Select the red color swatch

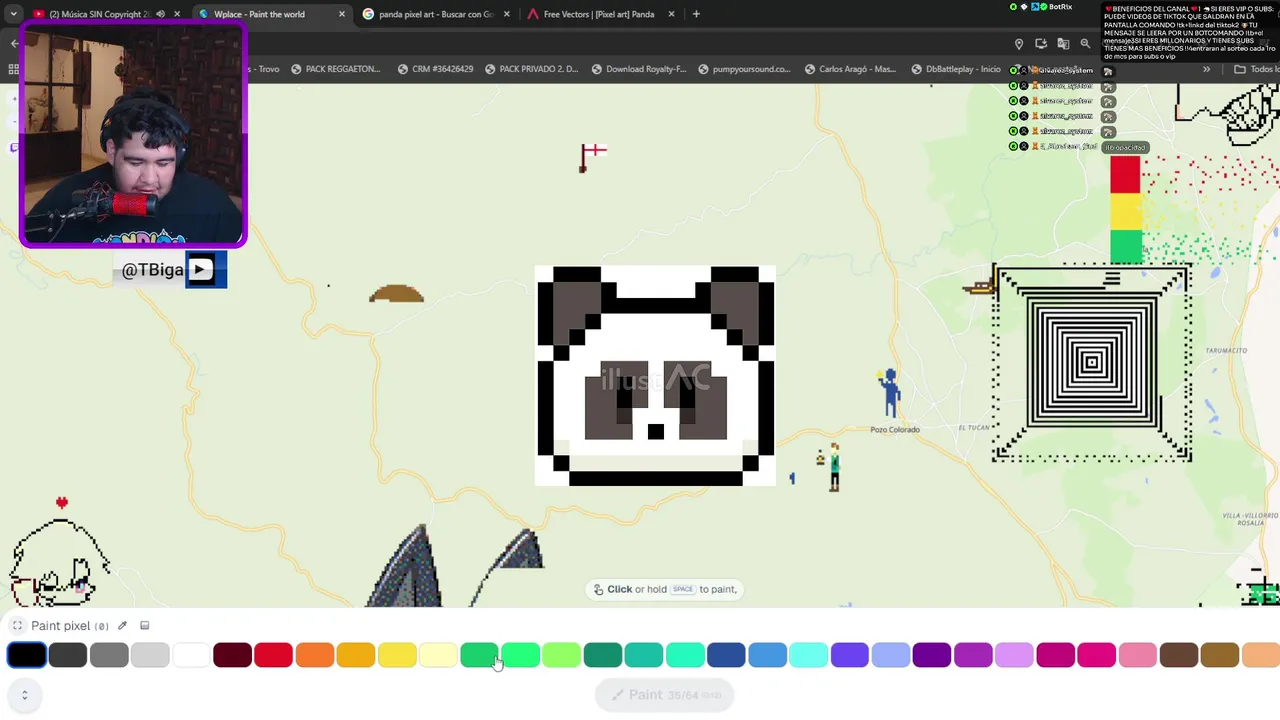pyautogui.click(x=273, y=655)
